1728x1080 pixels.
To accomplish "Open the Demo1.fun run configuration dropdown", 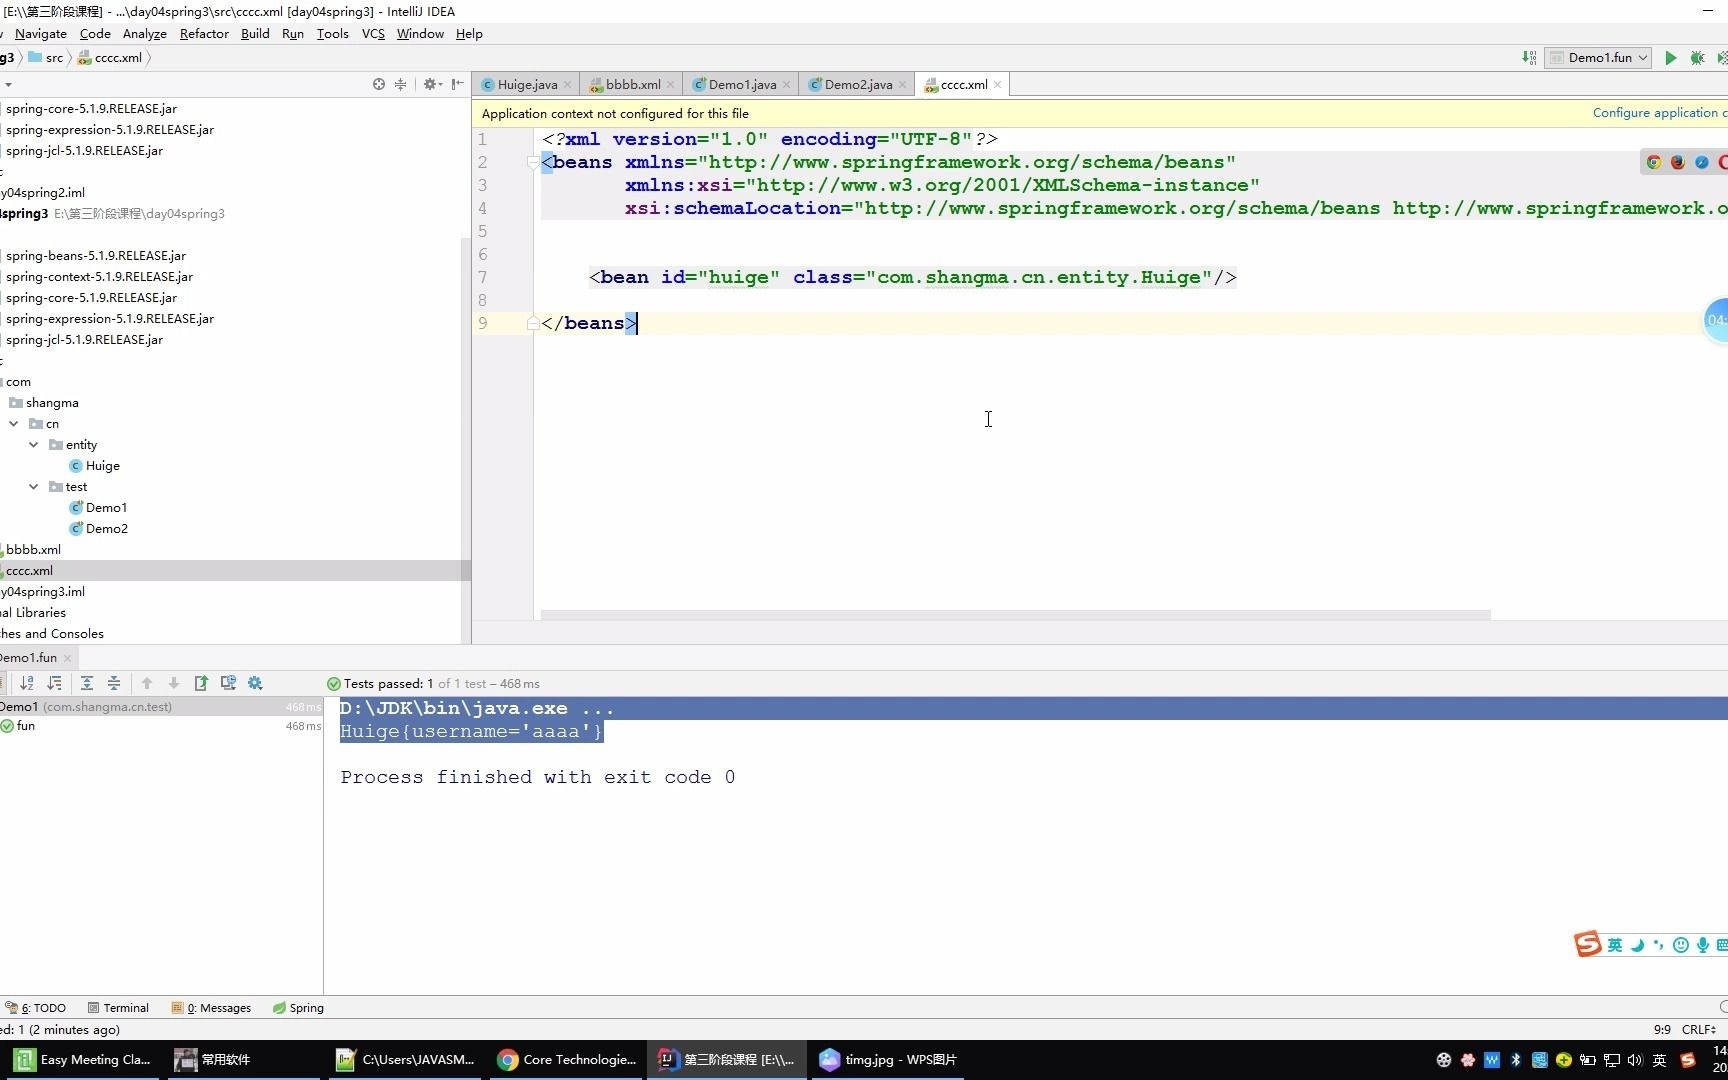I will [1598, 58].
